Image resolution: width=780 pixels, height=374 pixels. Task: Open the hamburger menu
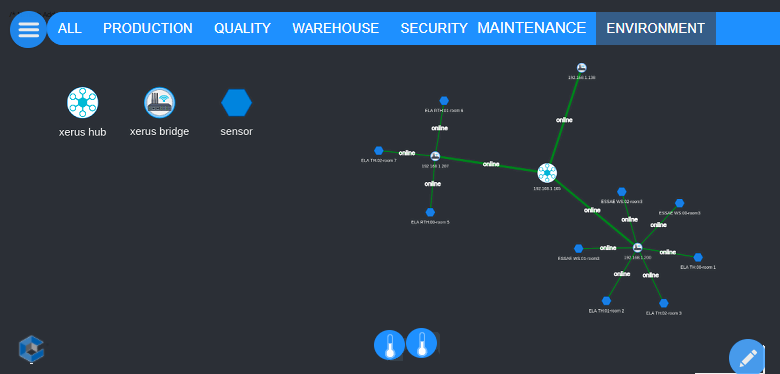tap(28, 30)
